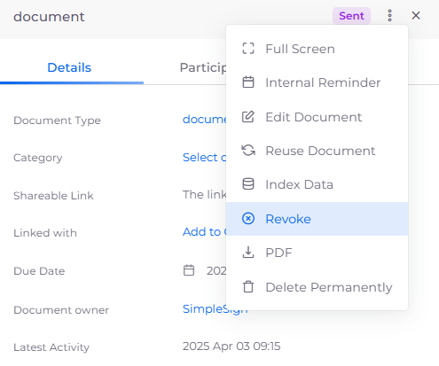The image size is (439, 366).
Task: Click the Reuse Document refresh icon
Action: (x=248, y=150)
